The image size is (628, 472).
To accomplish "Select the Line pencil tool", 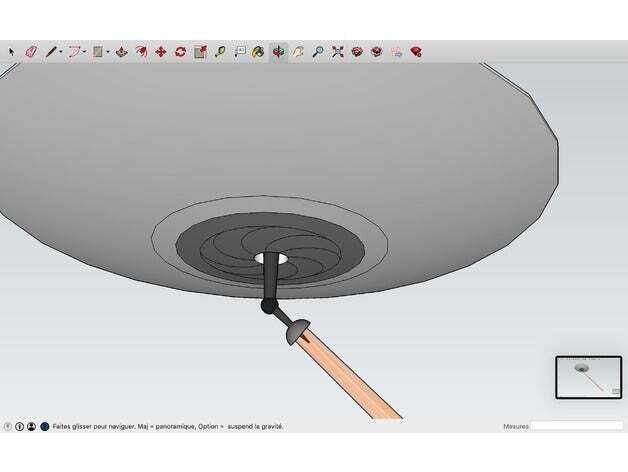I will [51, 52].
